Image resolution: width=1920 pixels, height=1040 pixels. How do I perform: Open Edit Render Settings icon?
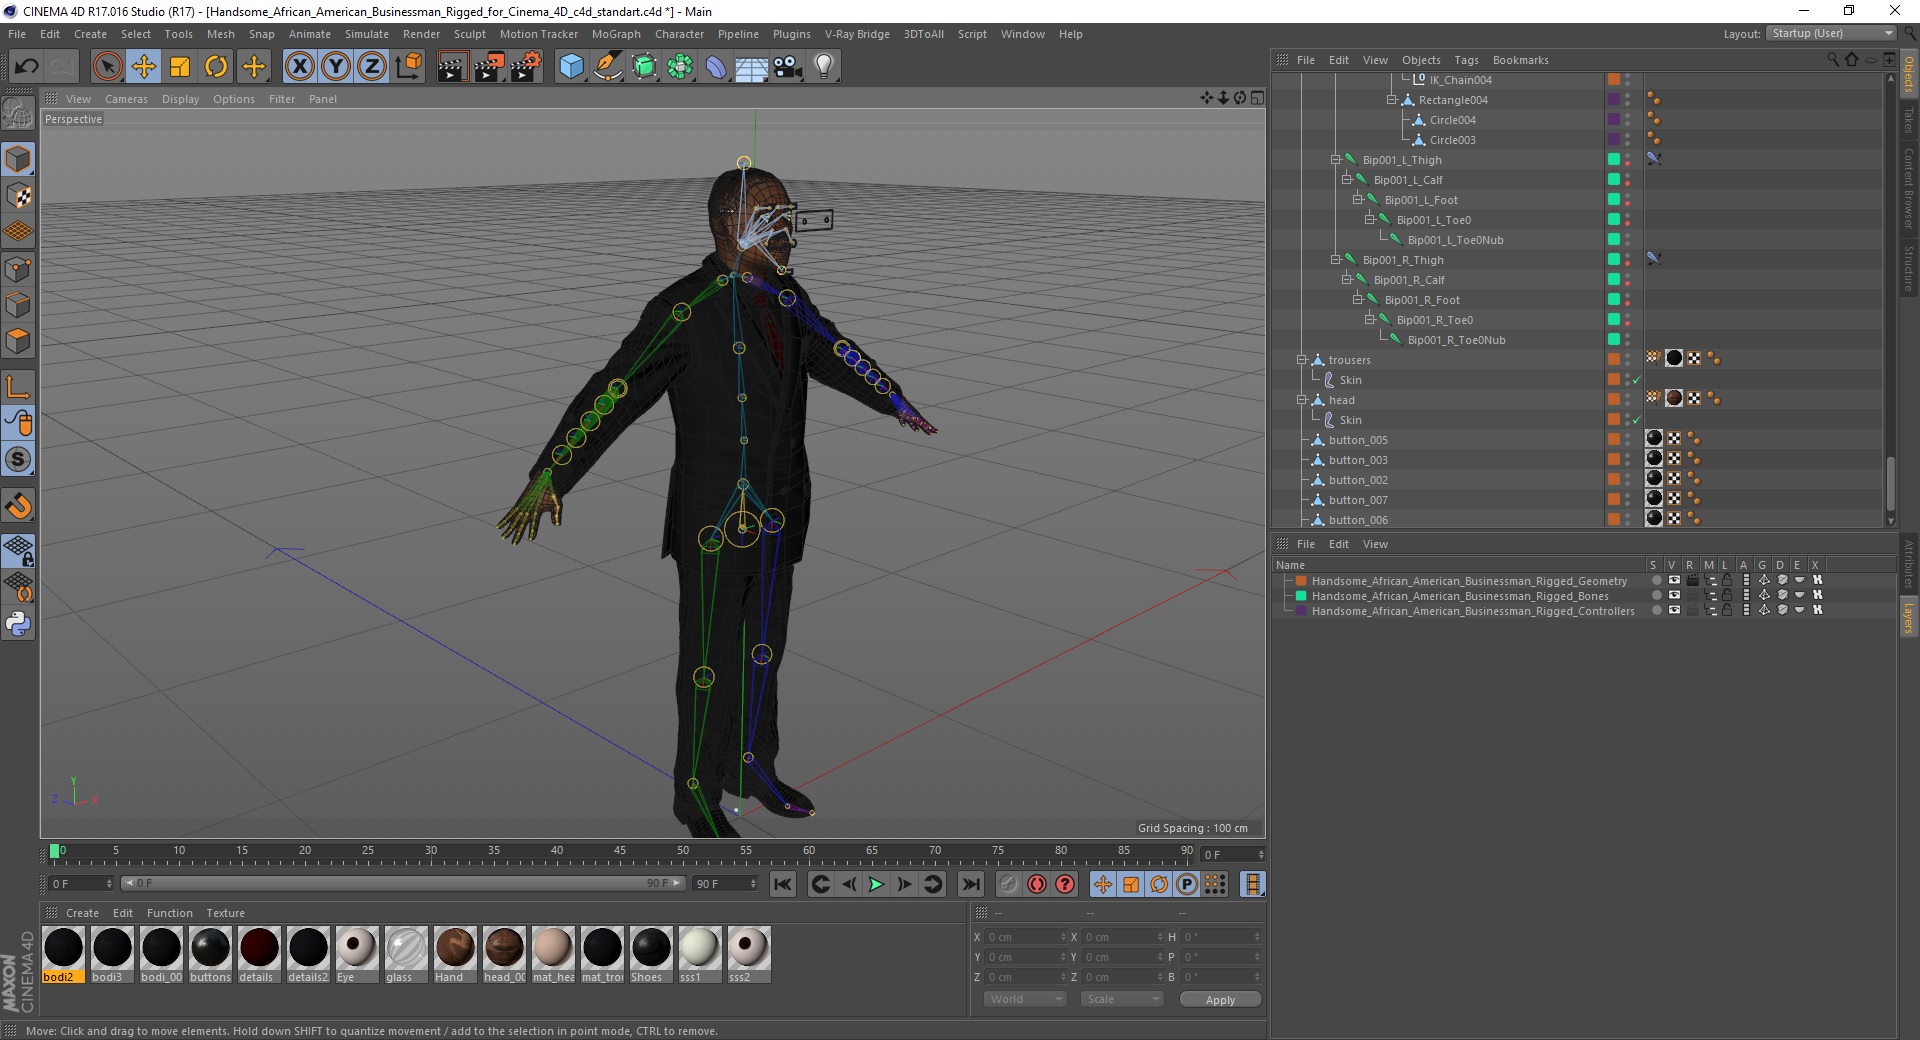click(x=526, y=67)
